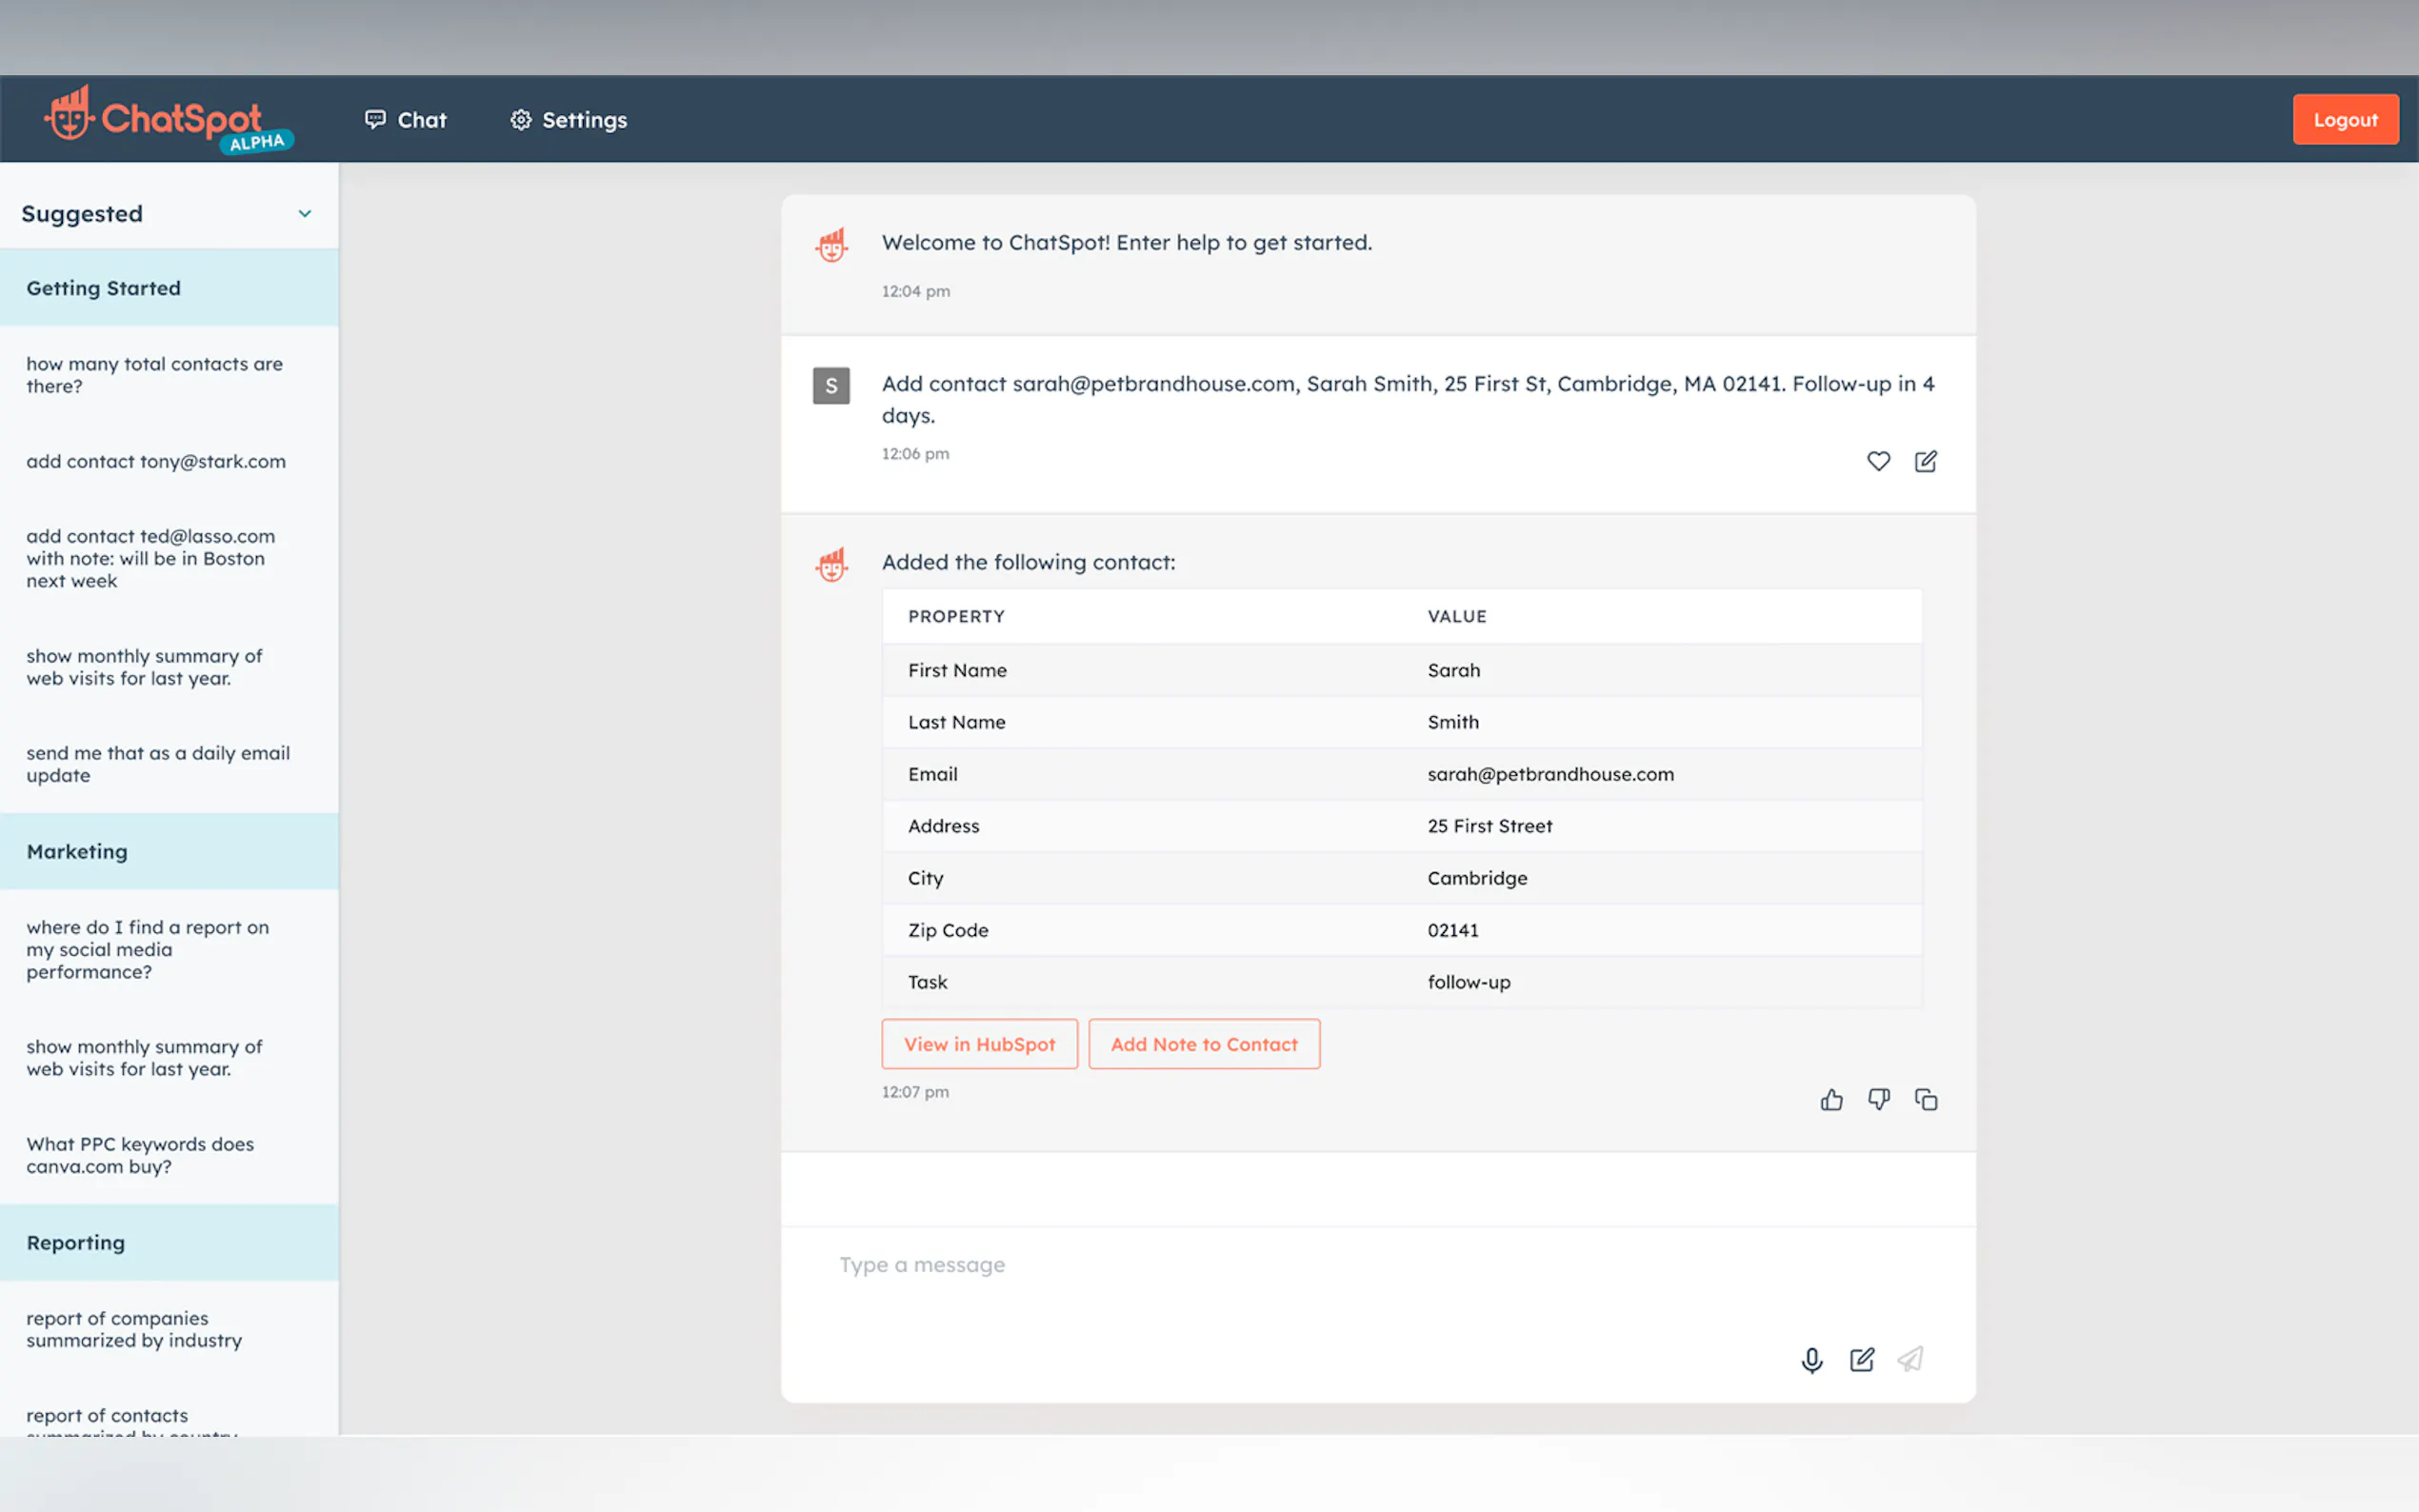The image size is (2419, 1512).
Task: Select 'how many total contacts' suggestion
Action: coord(154,375)
